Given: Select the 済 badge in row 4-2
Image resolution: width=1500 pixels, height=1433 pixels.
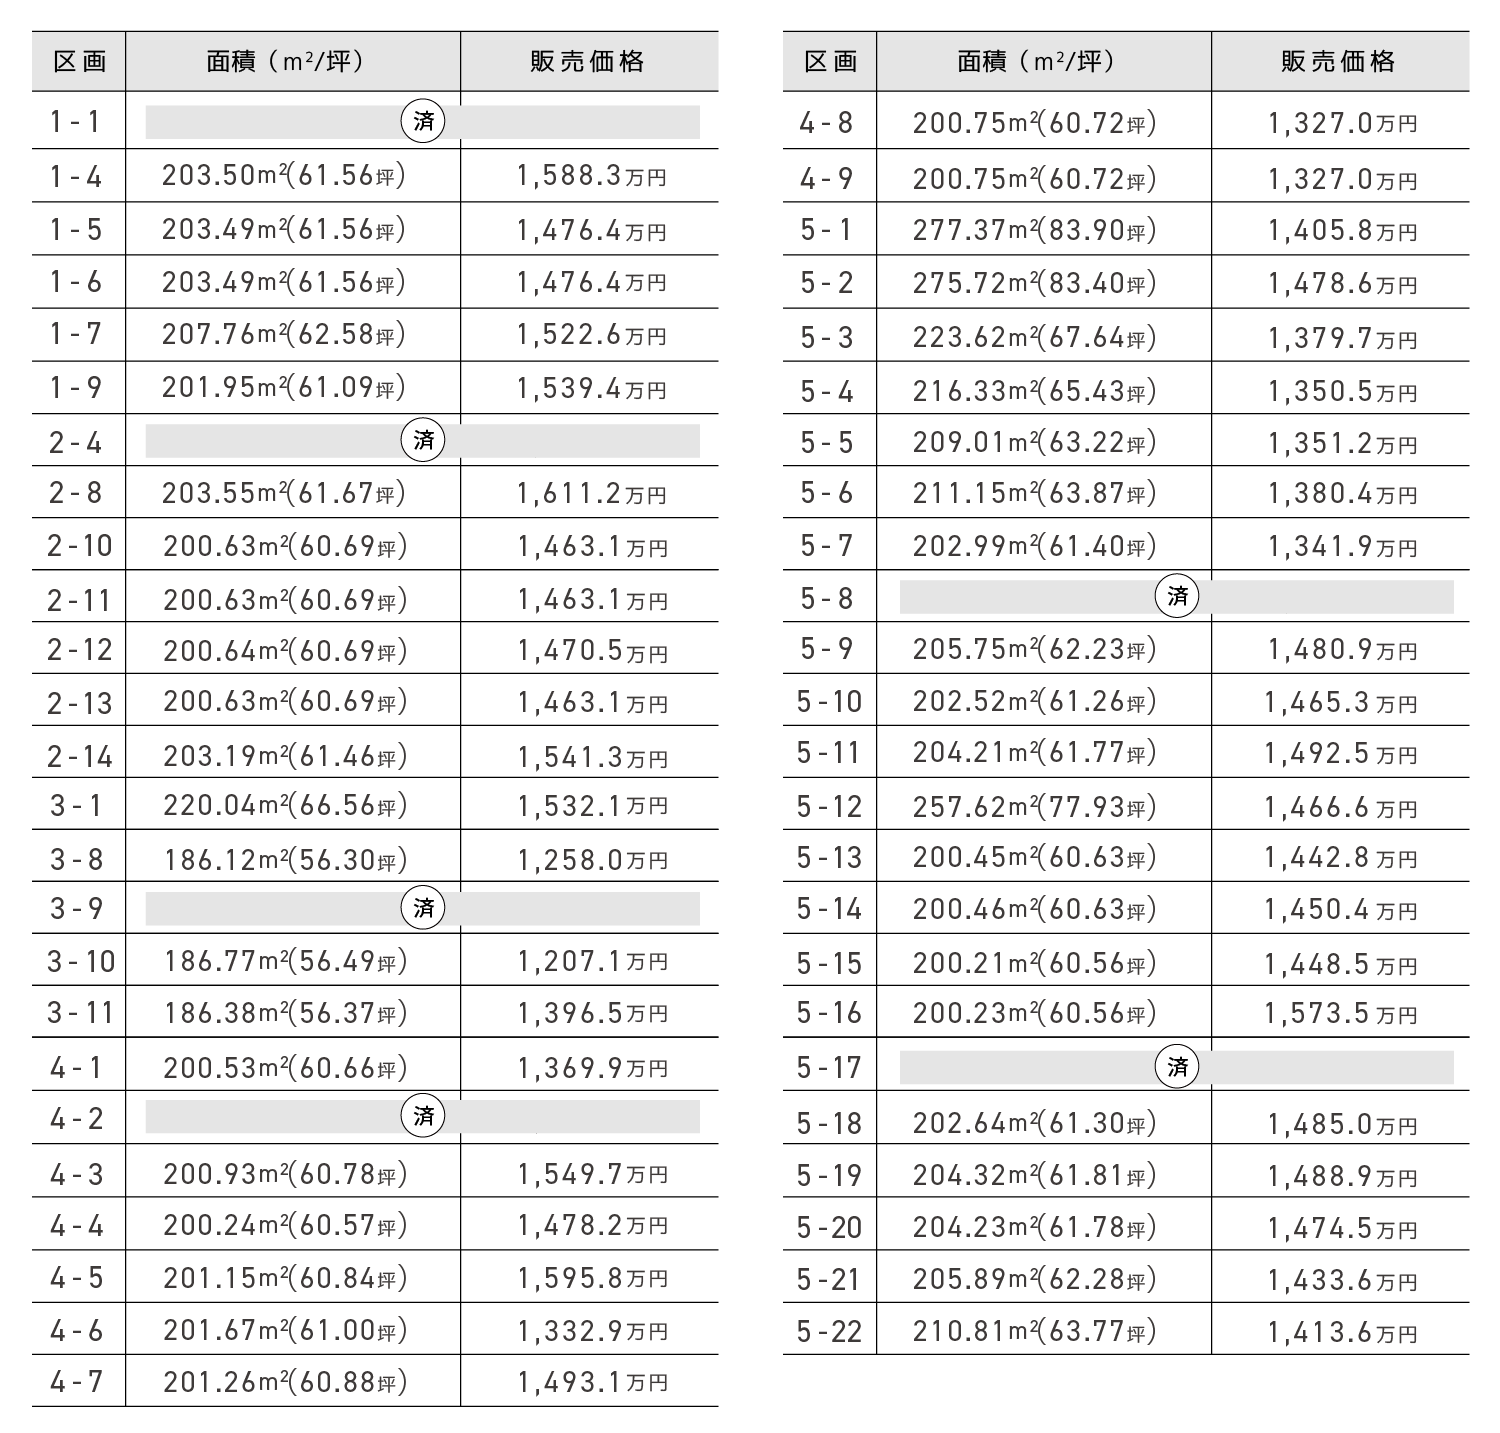Looking at the screenshot, I should [x=423, y=1116].
